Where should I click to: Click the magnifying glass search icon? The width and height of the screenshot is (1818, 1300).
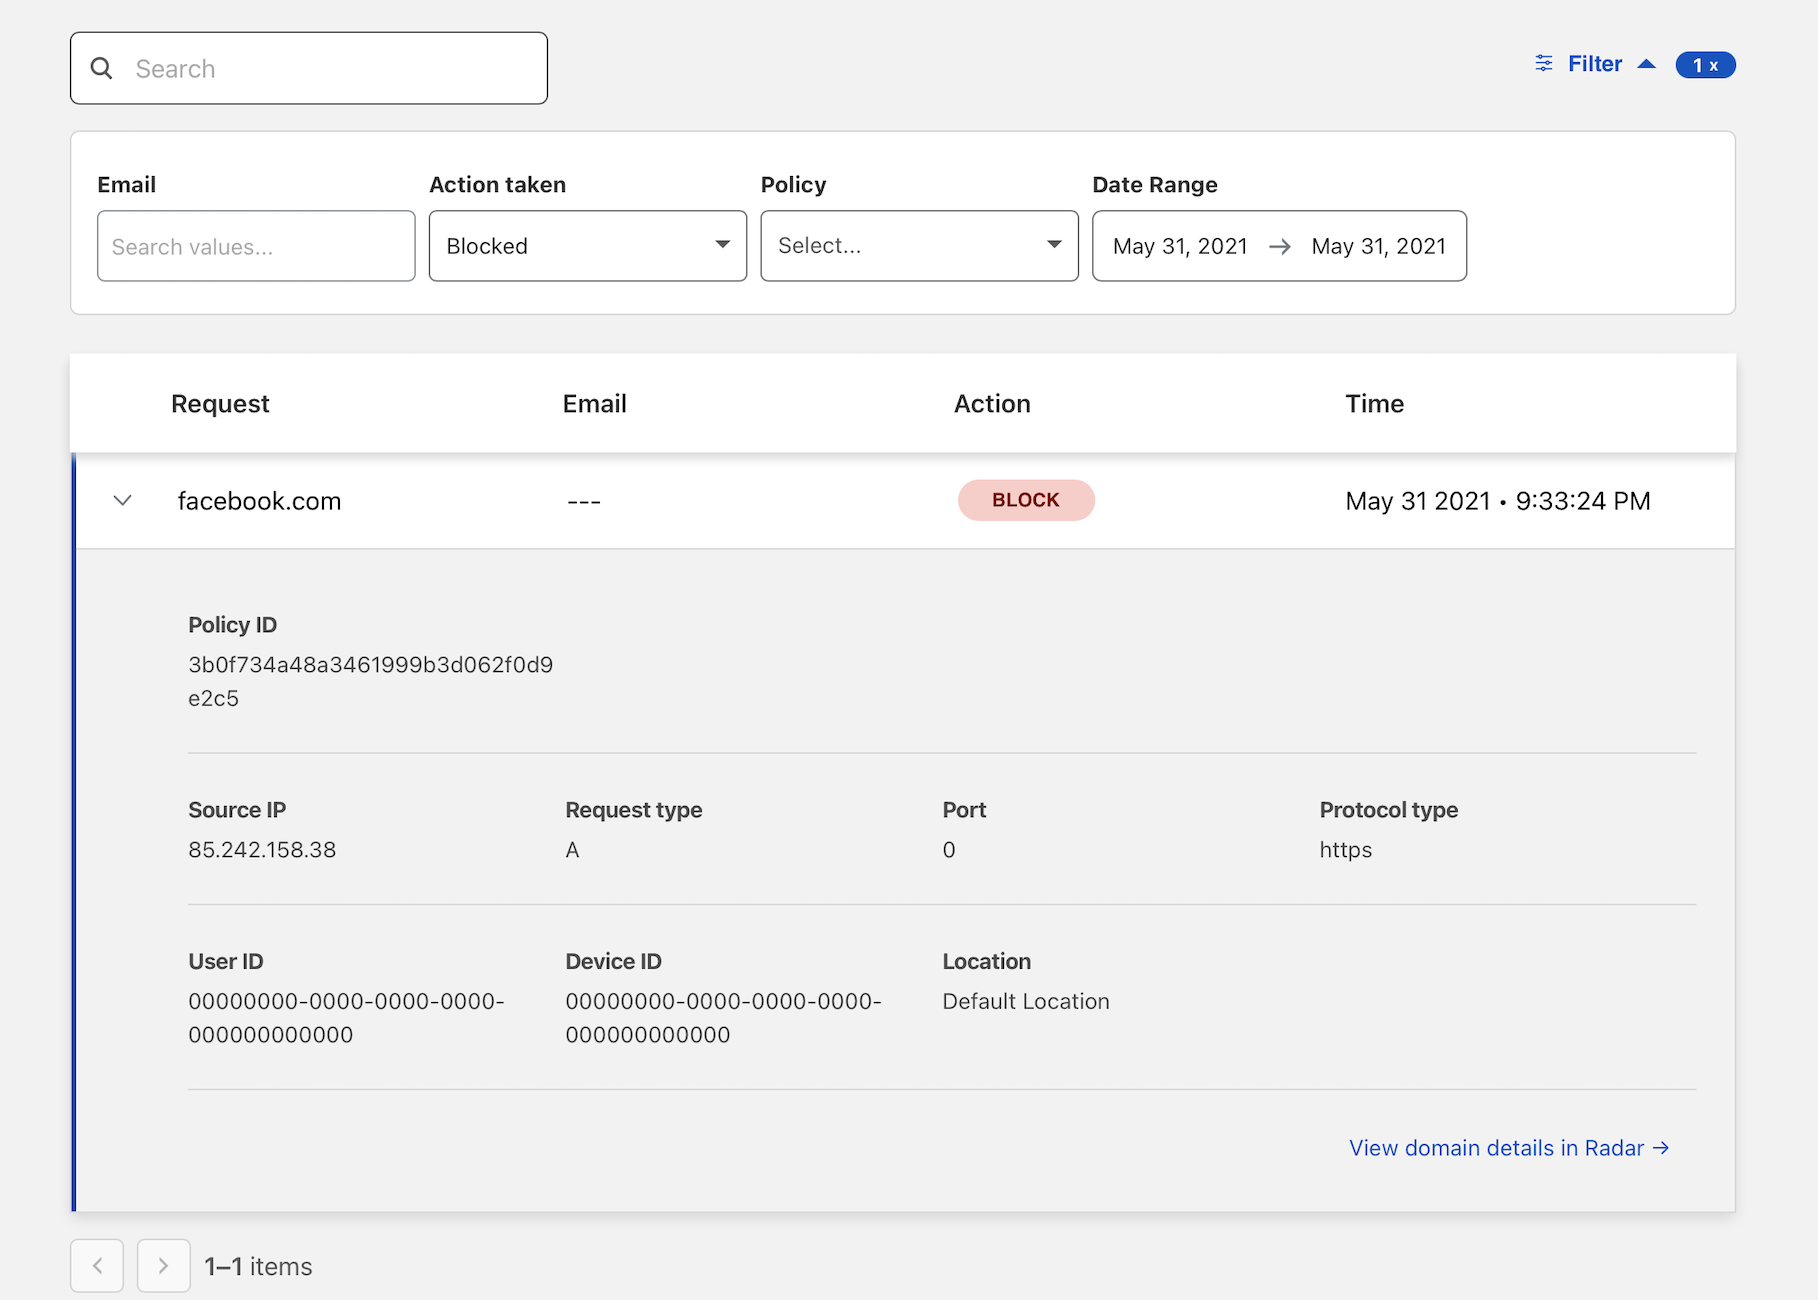pyautogui.click(x=102, y=68)
